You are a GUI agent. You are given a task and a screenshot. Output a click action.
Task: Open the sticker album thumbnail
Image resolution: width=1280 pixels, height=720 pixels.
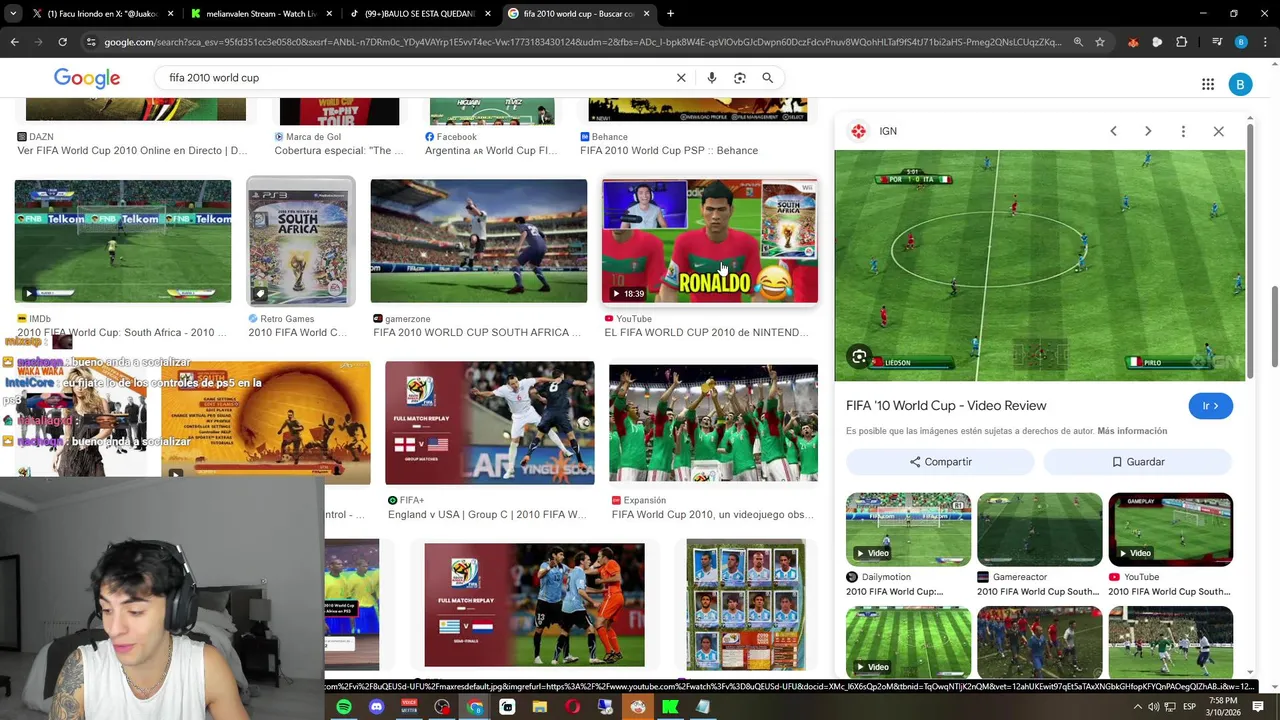click(x=746, y=605)
